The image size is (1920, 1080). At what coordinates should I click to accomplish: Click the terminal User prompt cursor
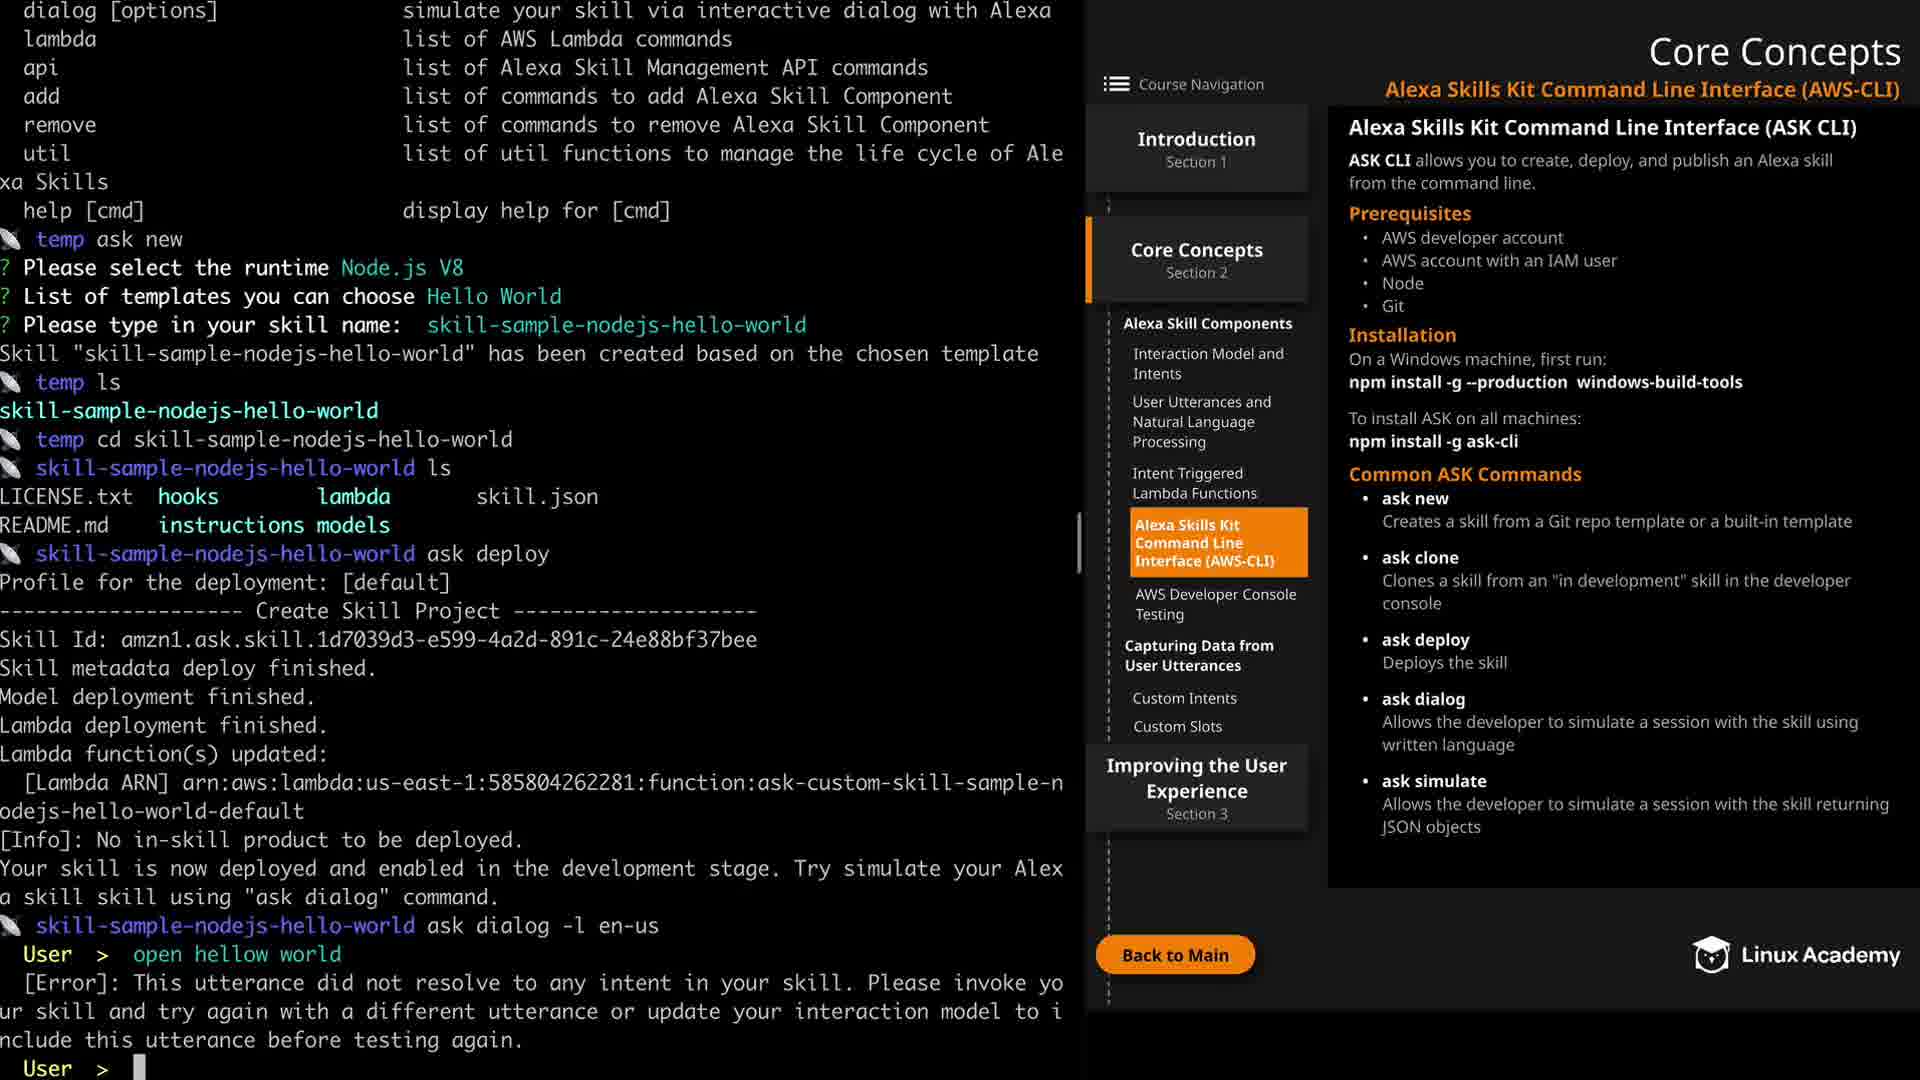pyautogui.click(x=139, y=1067)
